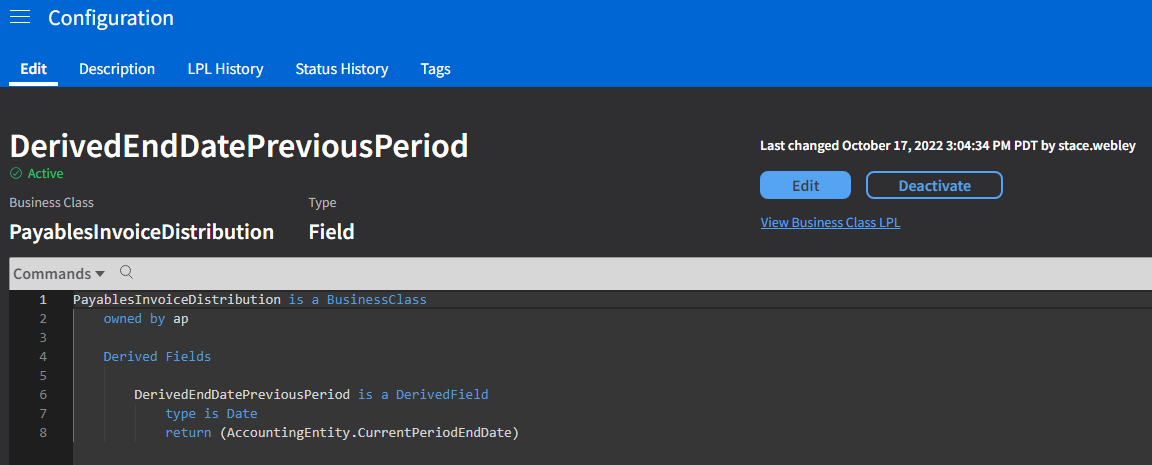
Task: Open the View Business Class LPL link
Action: click(x=830, y=222)
